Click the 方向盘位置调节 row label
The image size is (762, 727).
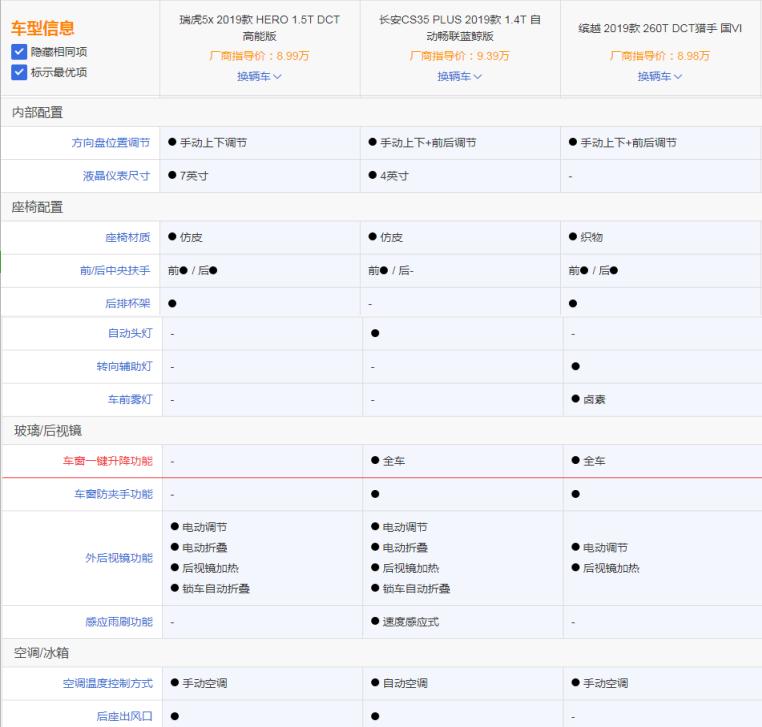click(x=111, y=142)
